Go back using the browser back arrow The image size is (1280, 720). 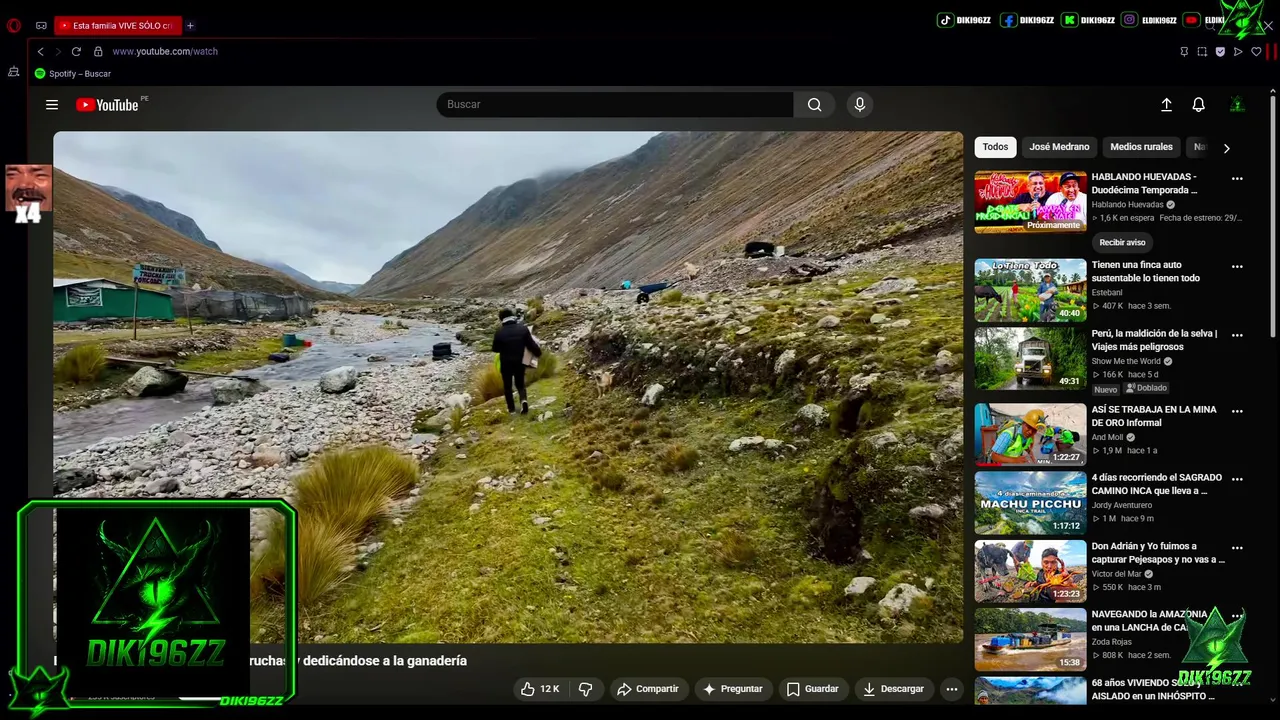(40, 51)
